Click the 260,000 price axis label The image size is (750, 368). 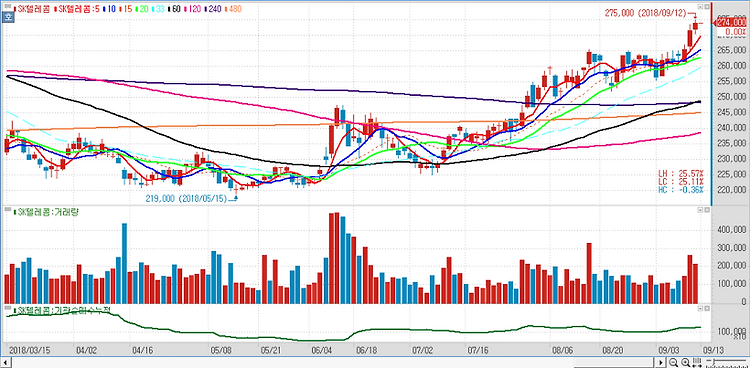(x=731, y=66)
